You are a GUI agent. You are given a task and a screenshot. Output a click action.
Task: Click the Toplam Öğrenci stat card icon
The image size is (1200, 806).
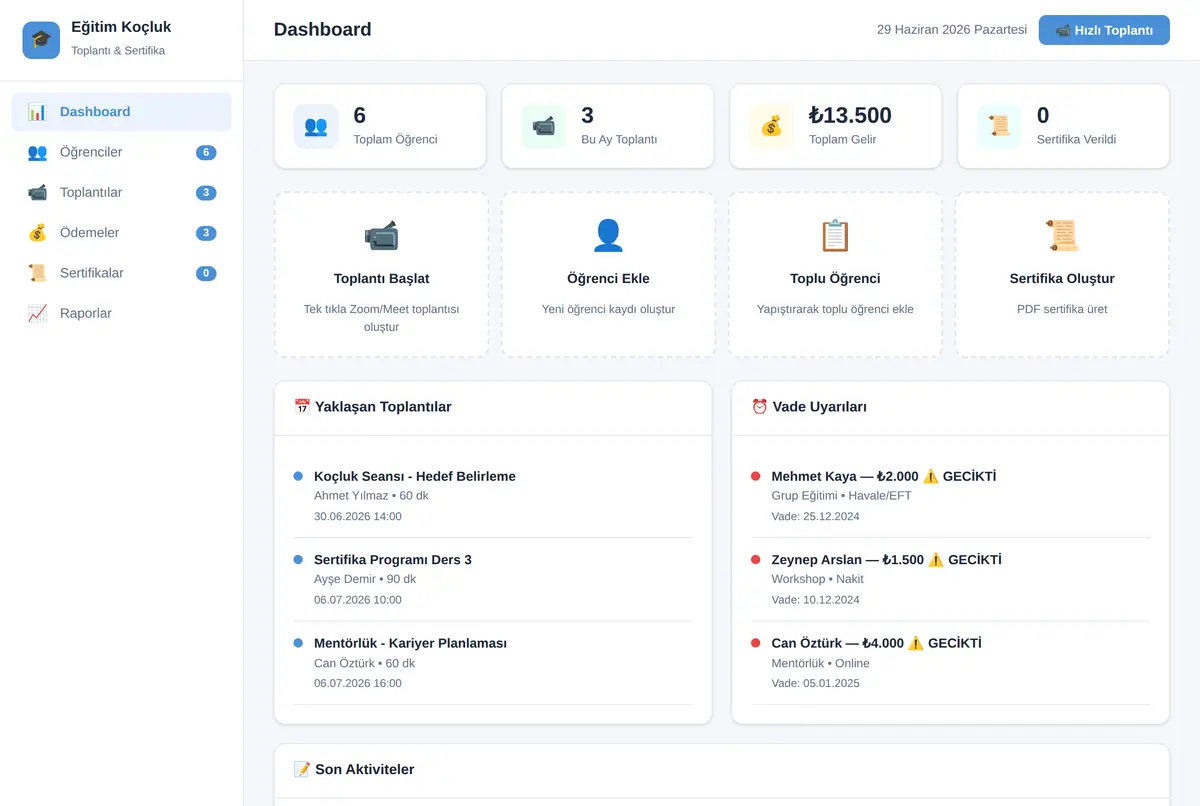pos(316,127)
